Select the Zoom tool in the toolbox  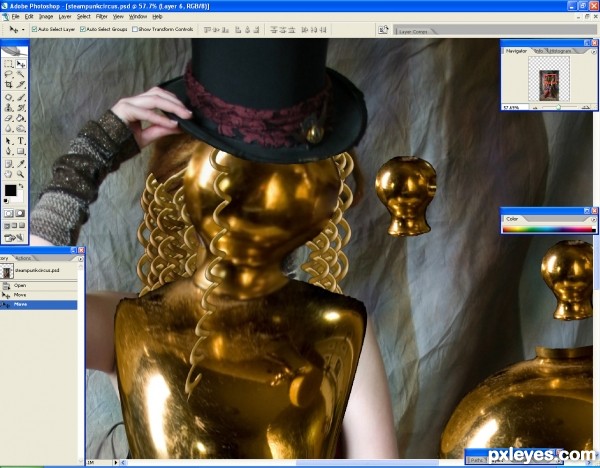pos(21,174)
